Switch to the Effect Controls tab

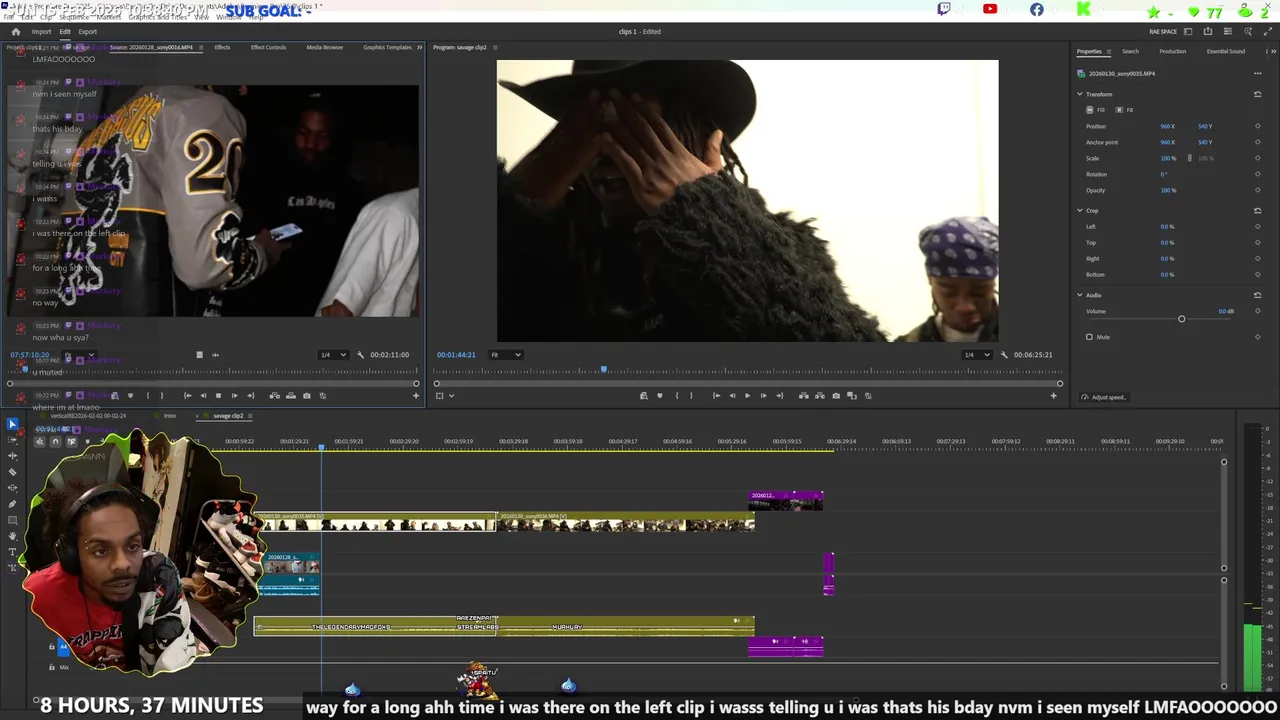coord(268,47)
